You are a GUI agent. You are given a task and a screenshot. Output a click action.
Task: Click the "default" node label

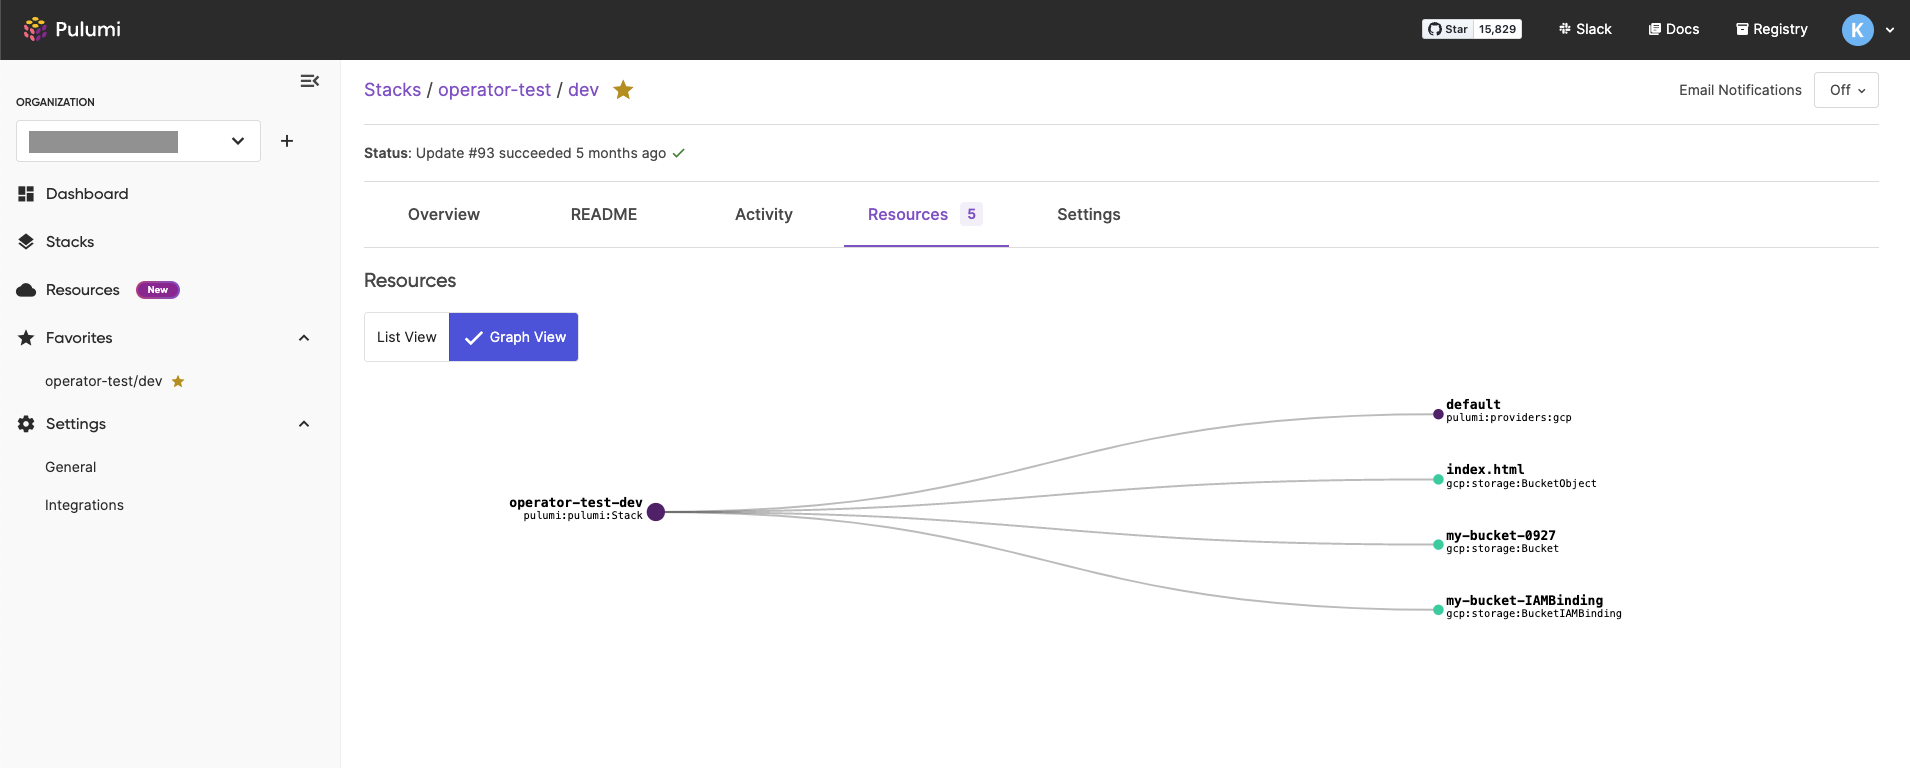1473,404
